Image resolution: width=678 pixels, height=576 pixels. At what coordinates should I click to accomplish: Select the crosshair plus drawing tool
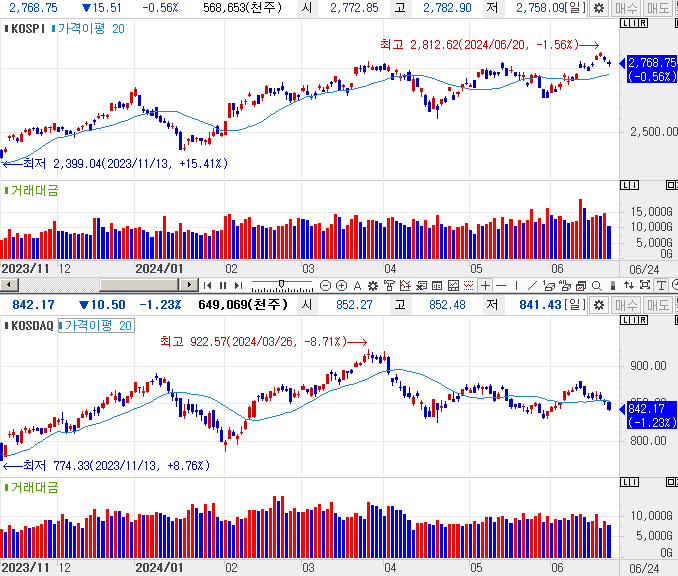[x=486, y=285]
